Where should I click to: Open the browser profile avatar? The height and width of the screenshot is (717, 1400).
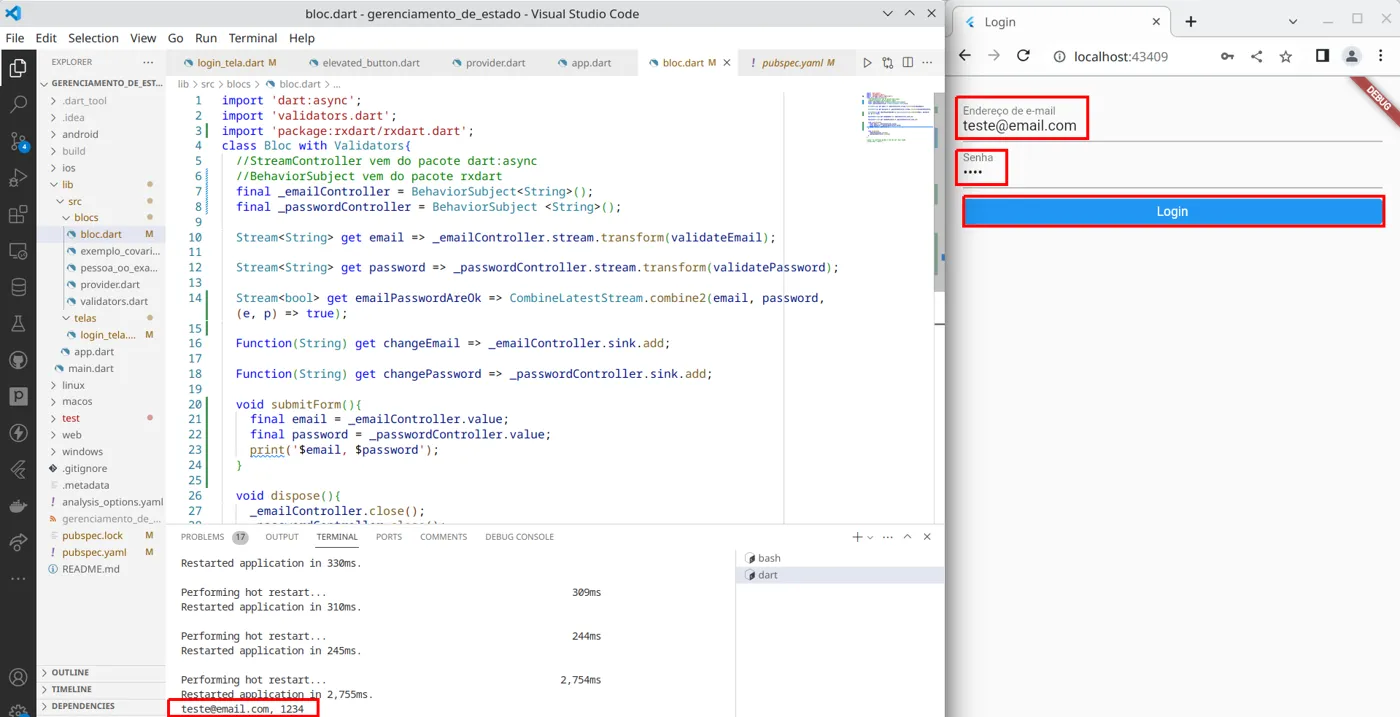tap(1351, 56)
